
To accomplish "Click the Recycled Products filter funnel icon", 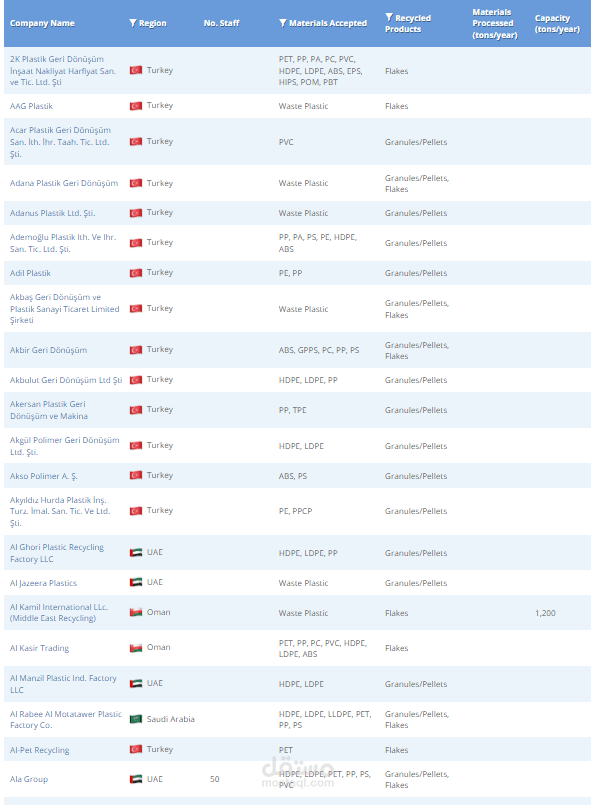I will pos(389,17).
